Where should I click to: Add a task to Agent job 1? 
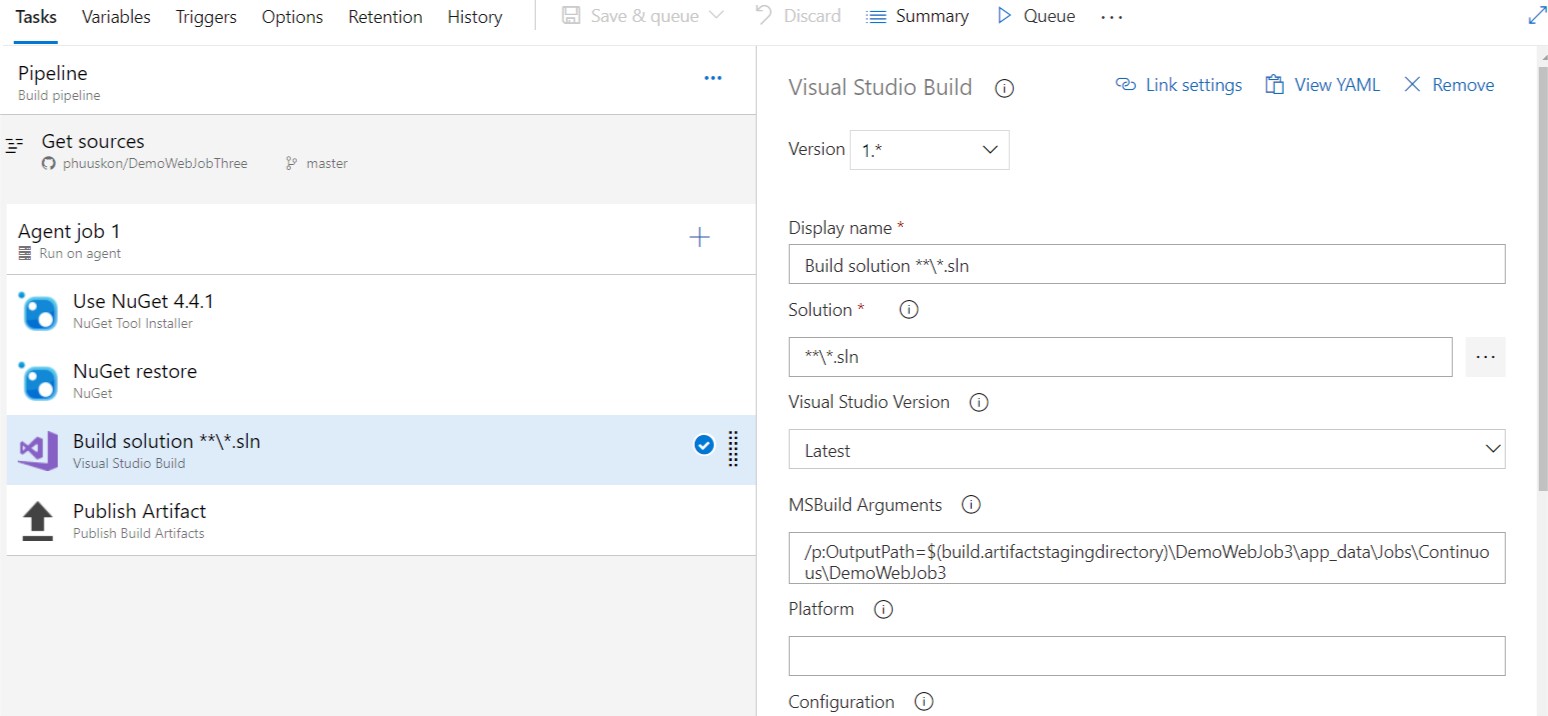[x=700, y=237]
